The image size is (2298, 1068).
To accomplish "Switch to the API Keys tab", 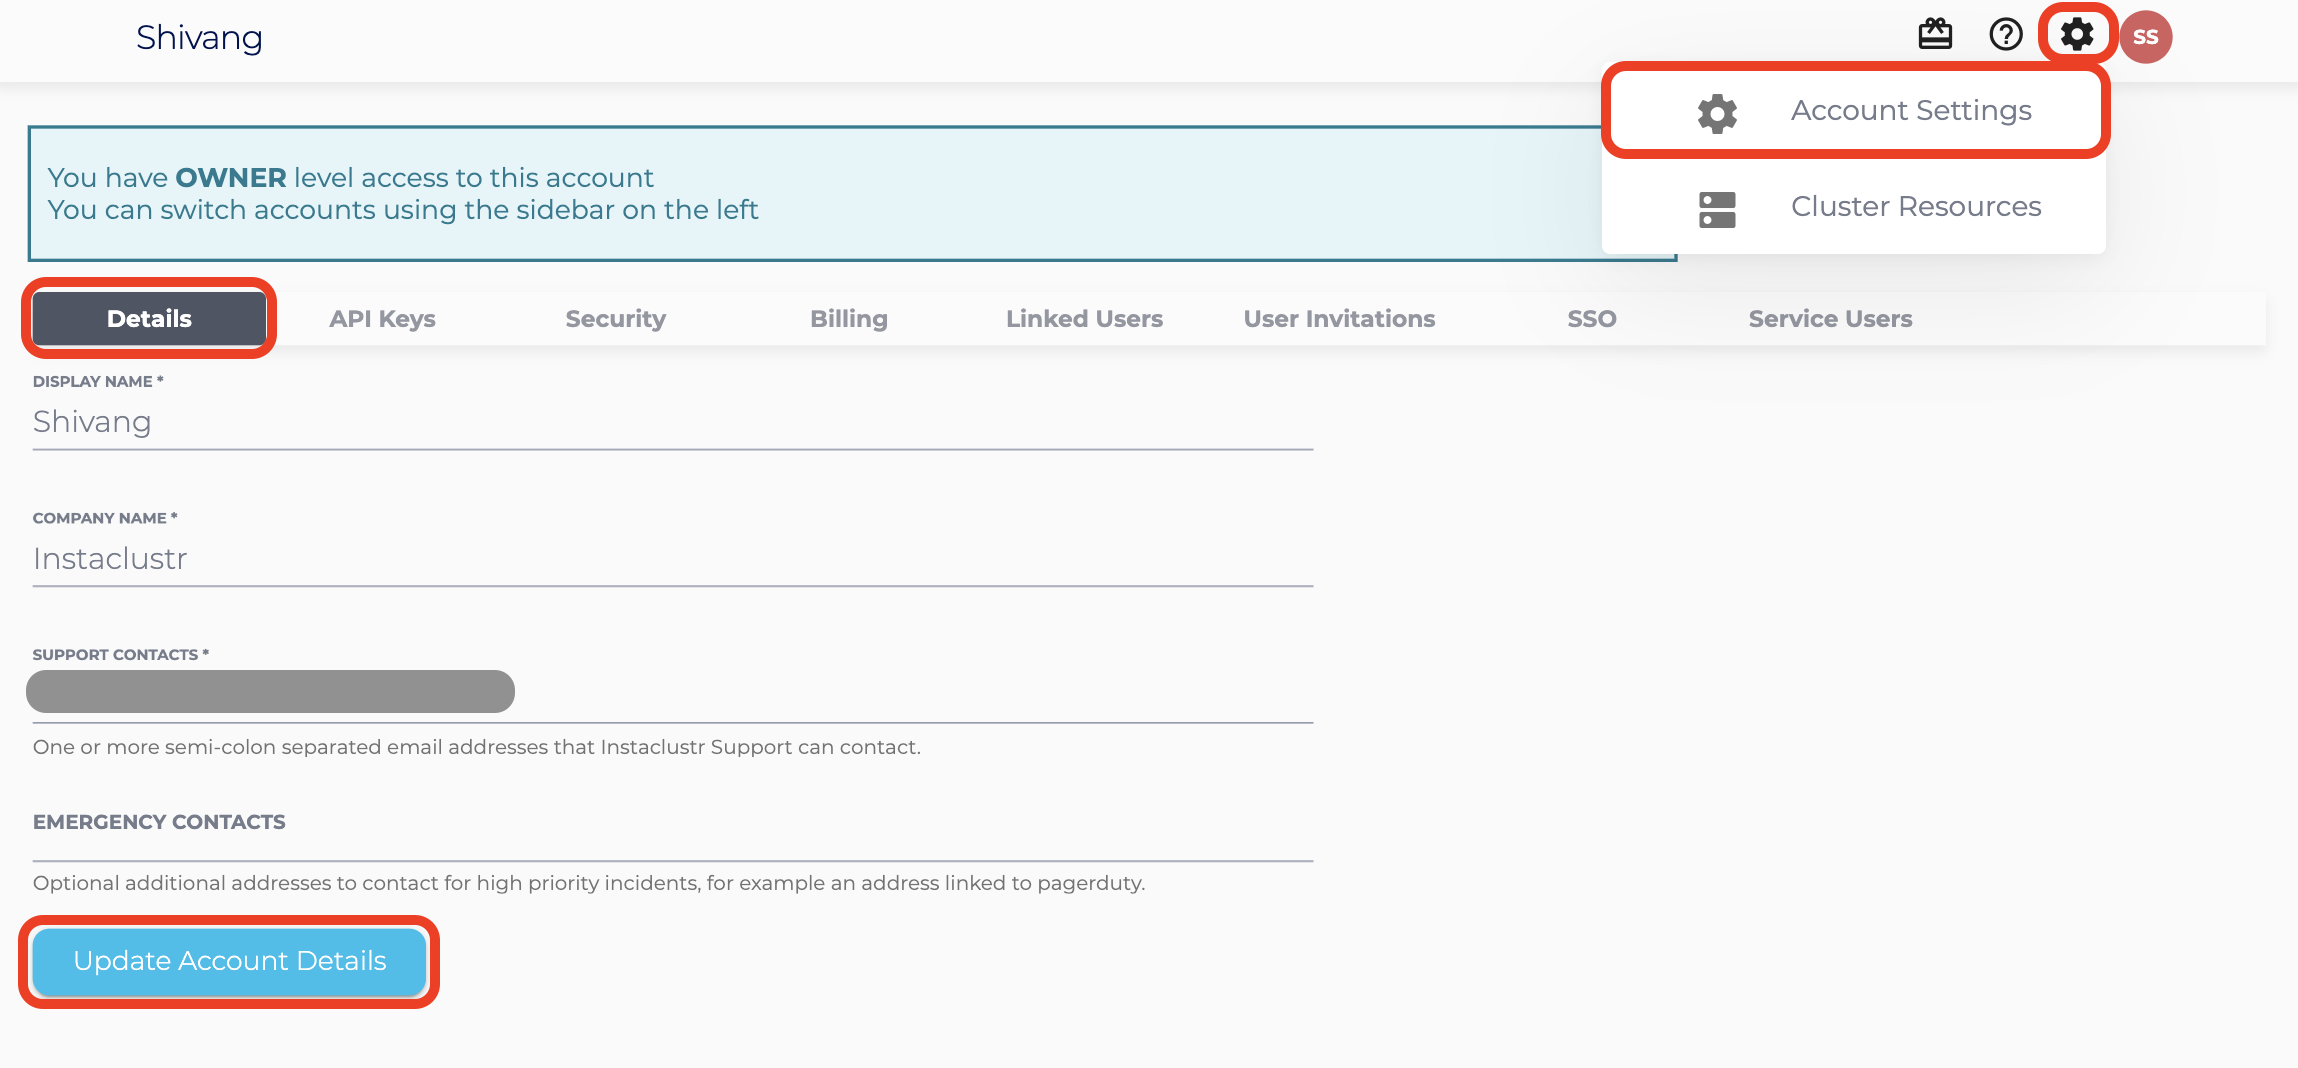I will [382, 318].
